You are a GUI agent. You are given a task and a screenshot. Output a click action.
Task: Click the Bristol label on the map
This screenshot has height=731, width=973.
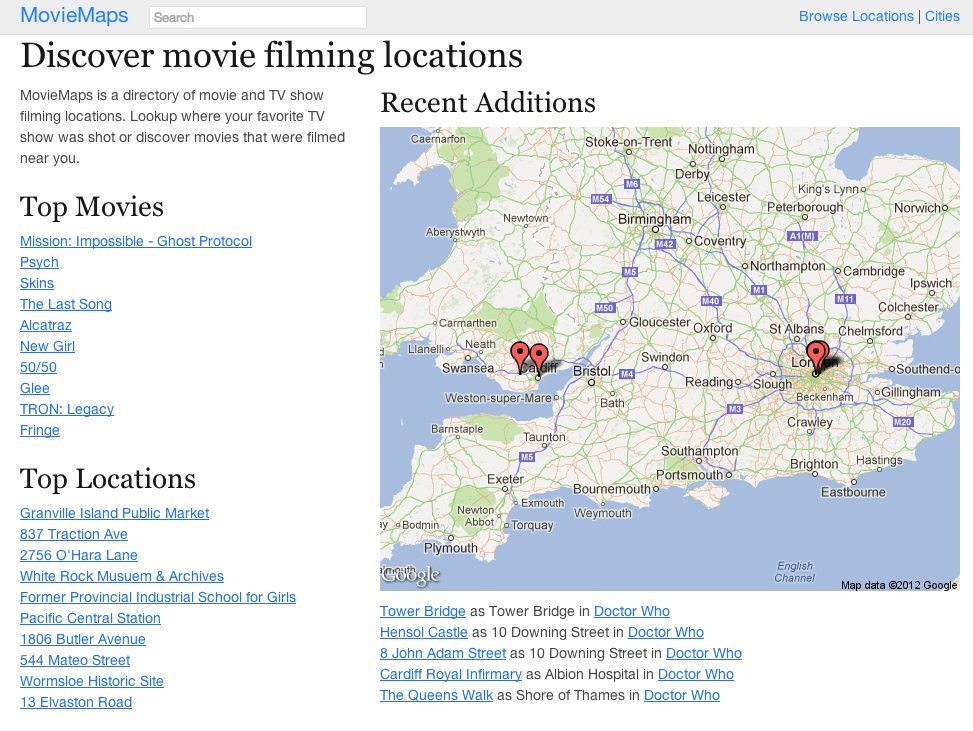click(x=591, y=371)
